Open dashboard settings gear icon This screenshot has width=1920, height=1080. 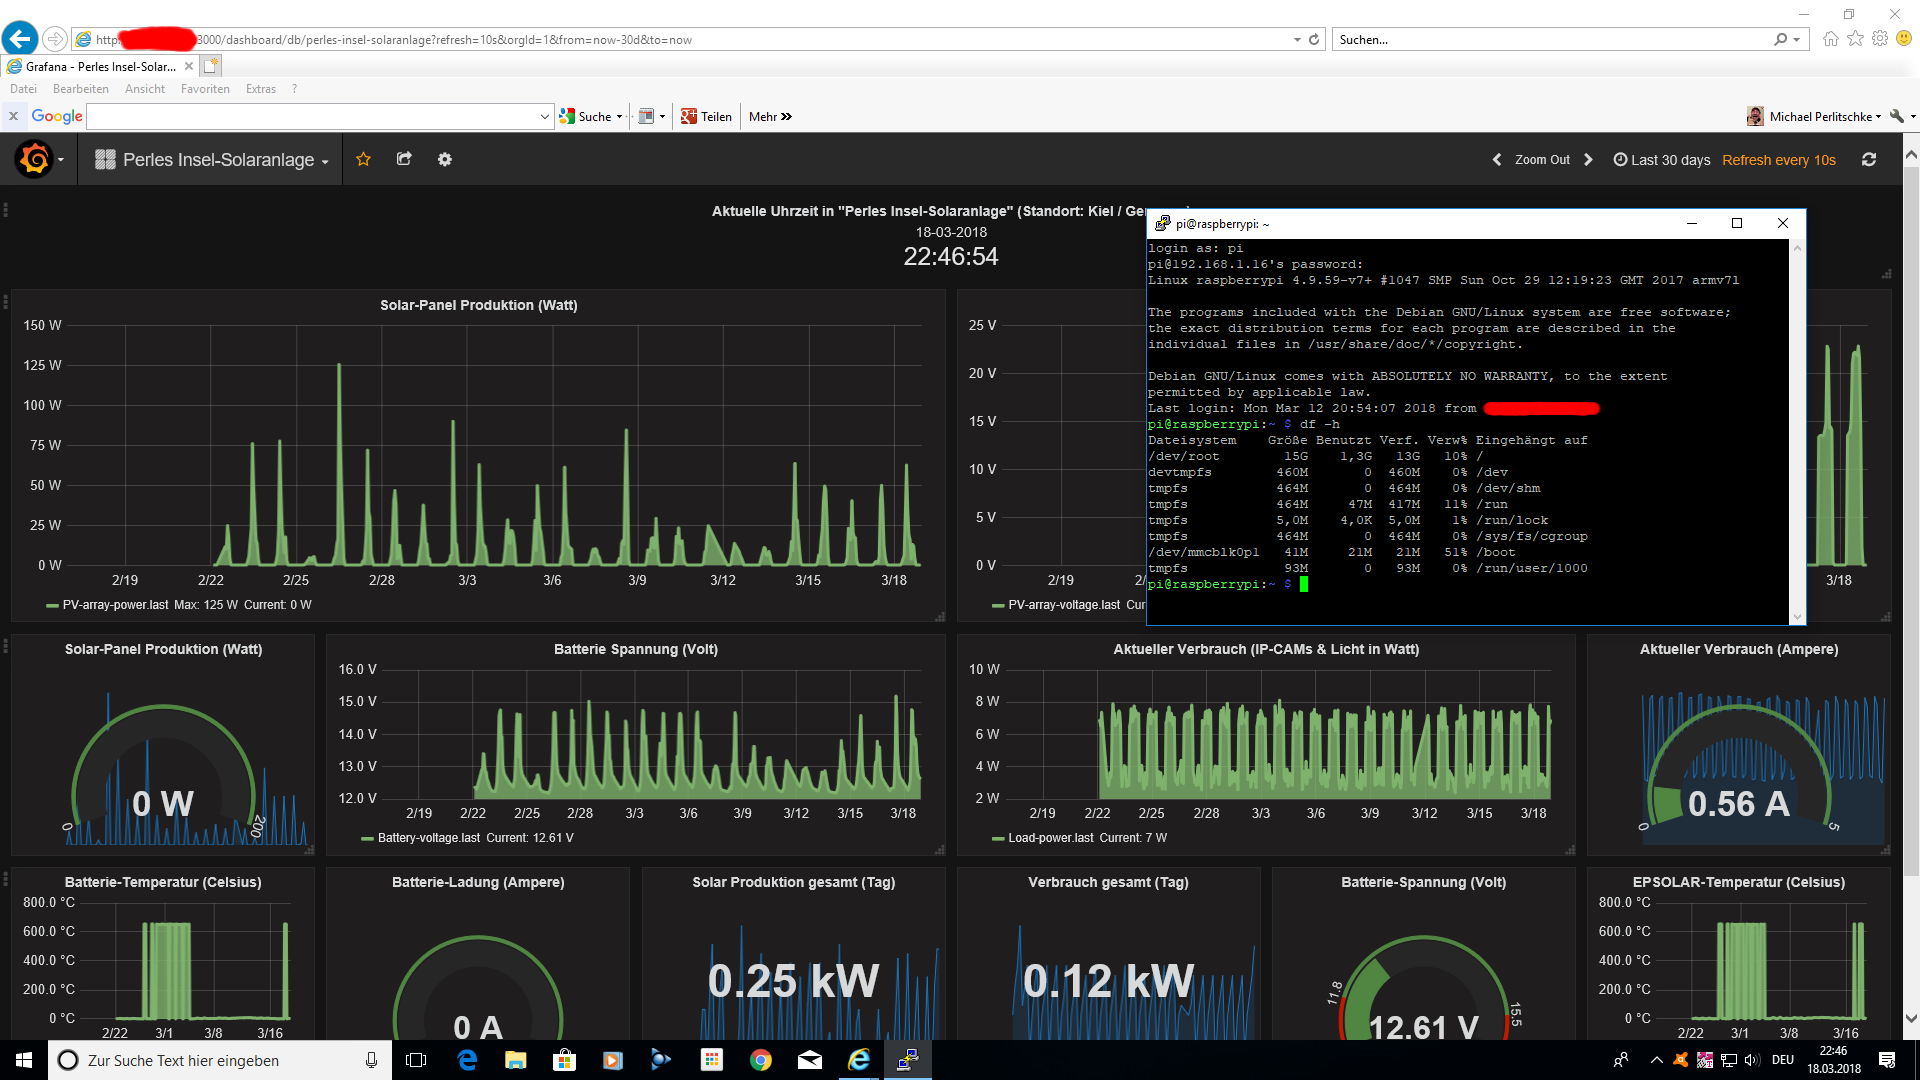point(445,160)
